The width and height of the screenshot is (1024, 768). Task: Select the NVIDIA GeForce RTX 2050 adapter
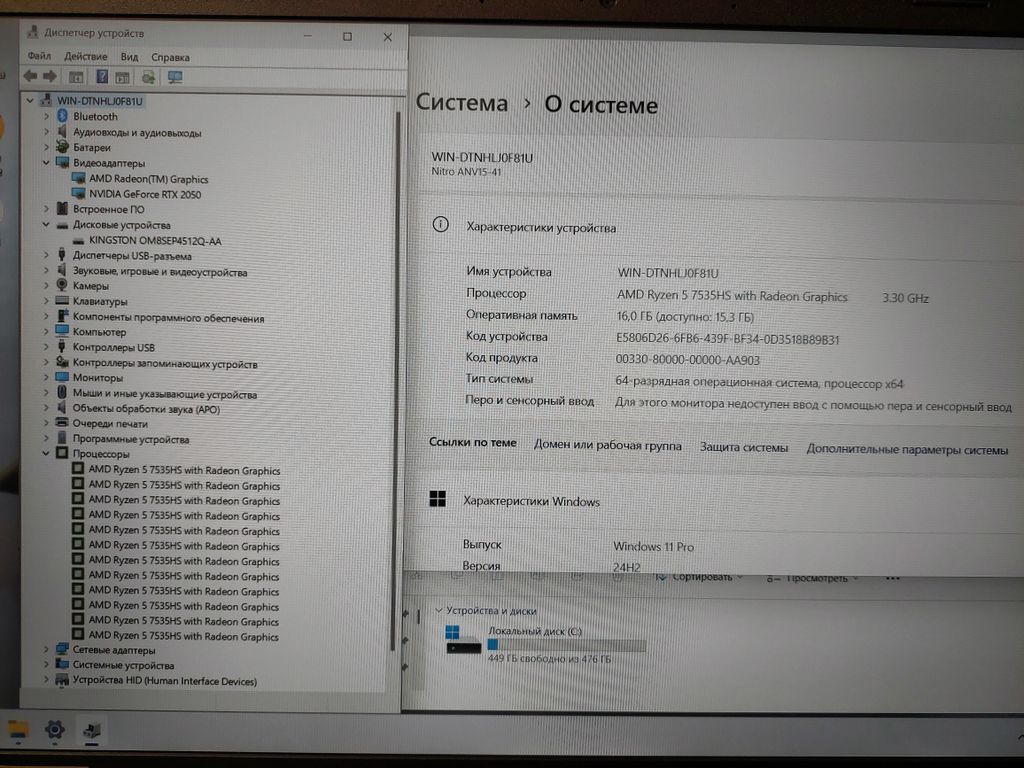click(144, 194)
